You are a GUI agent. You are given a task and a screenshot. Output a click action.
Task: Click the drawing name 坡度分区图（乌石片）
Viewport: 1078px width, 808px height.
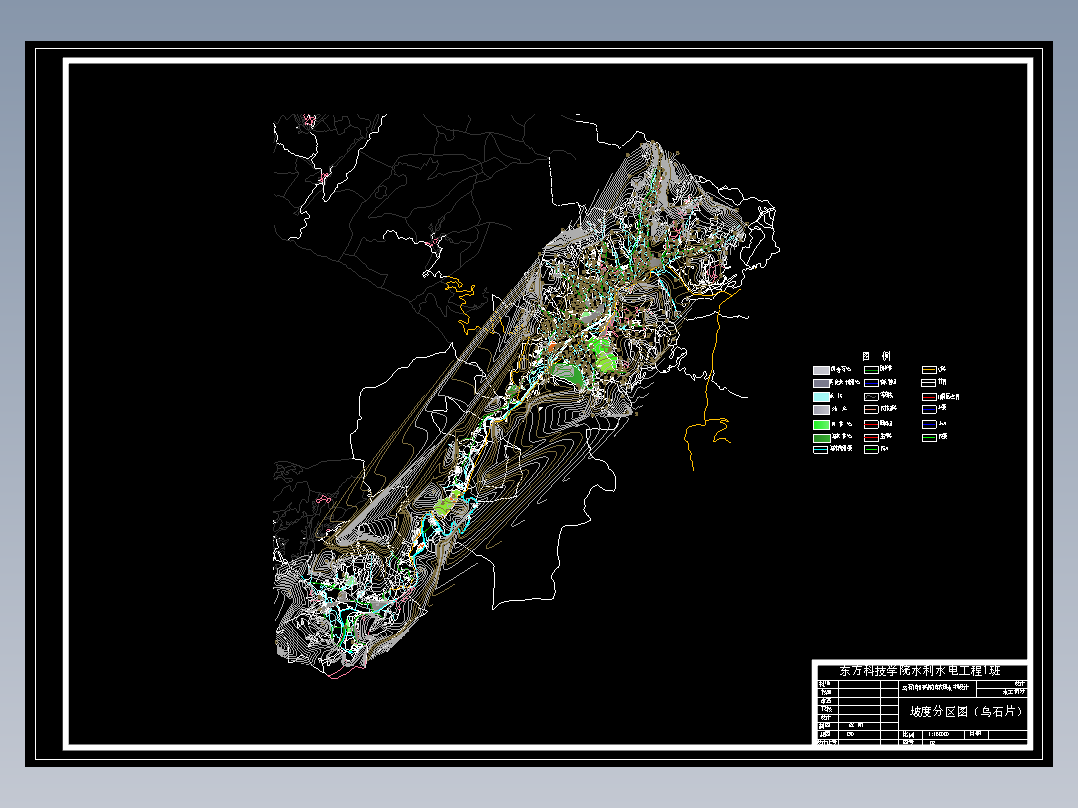[967, 712]
